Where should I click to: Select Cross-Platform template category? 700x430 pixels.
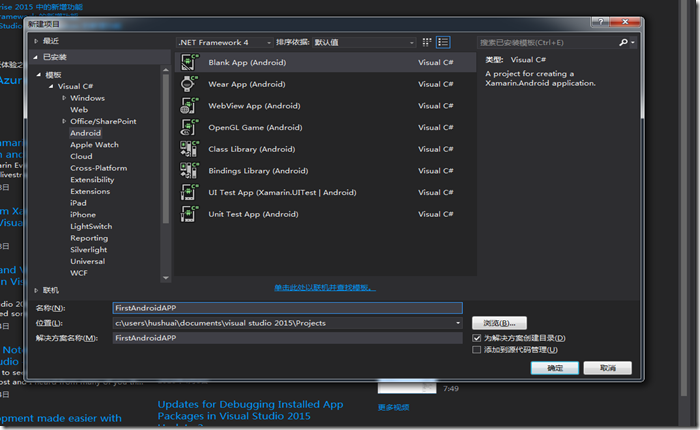click(99, 168)
